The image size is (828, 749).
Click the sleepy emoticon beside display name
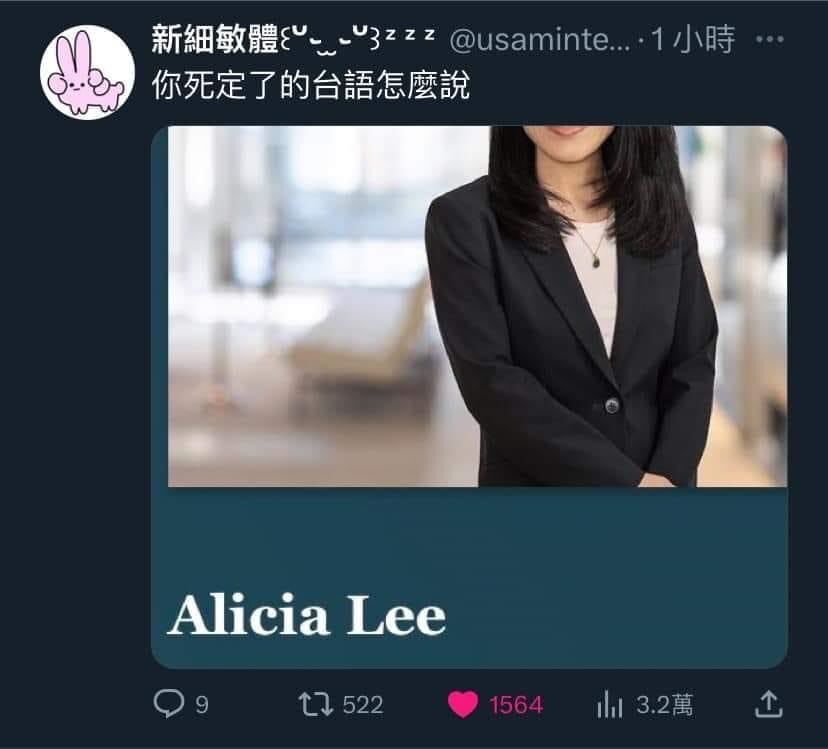[x=357, y=40]
